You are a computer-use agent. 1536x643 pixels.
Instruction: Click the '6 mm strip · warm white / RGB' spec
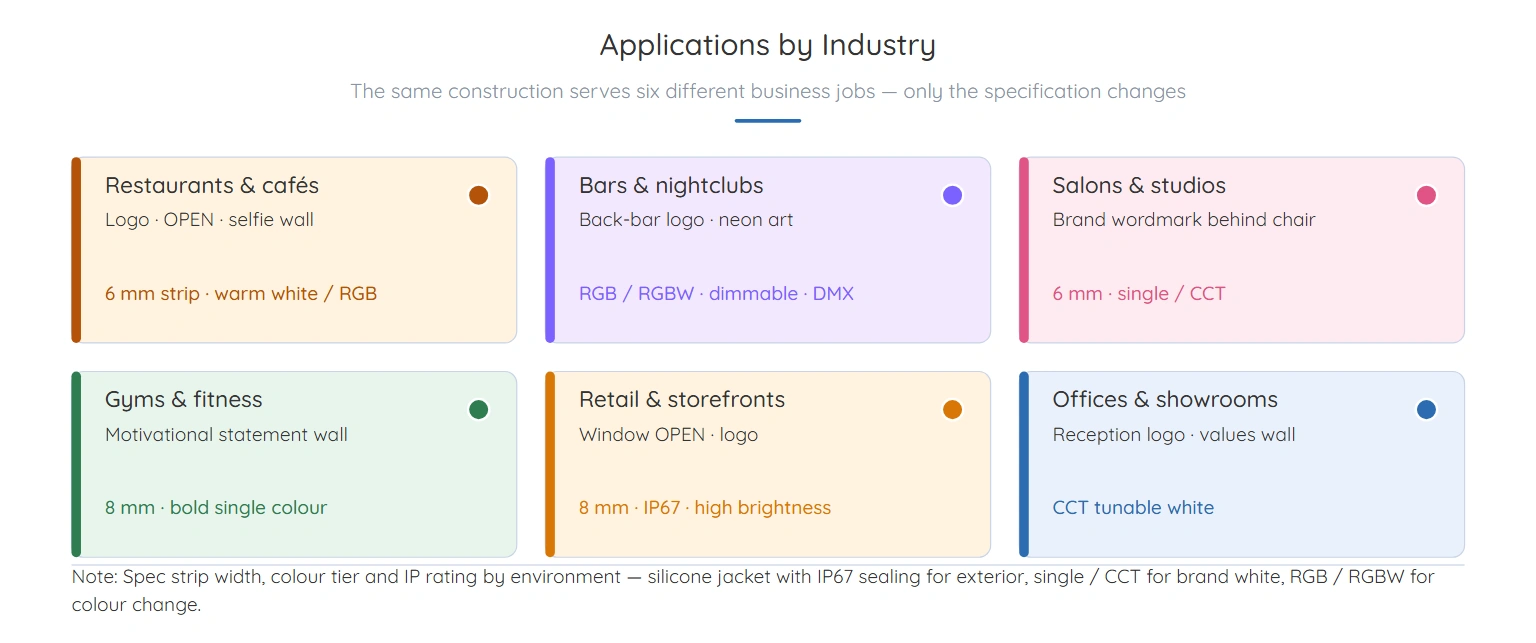pyautogui.click(x=241, y=294)
